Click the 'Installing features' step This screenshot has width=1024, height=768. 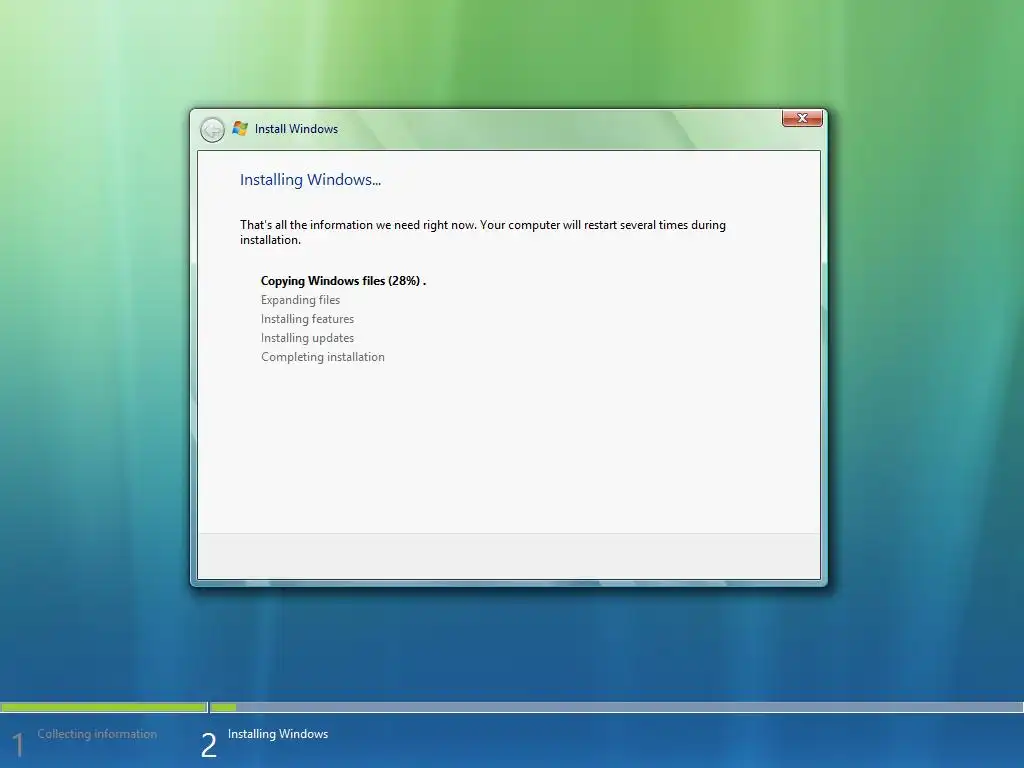click(x=308, y=319)
